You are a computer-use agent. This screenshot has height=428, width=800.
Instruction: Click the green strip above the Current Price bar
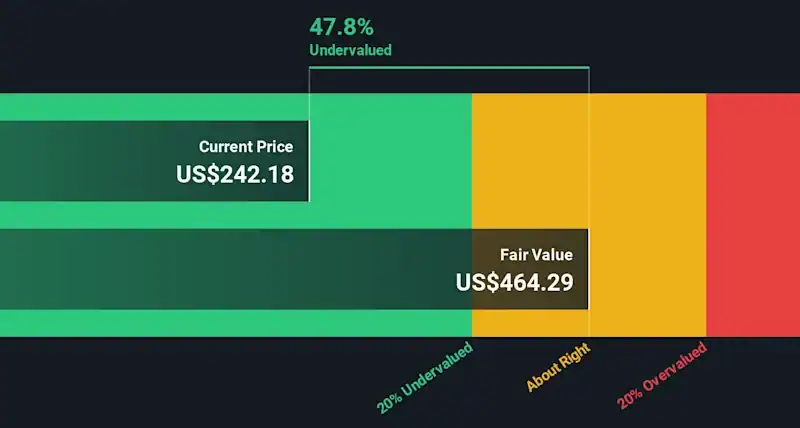pos(150,106)
